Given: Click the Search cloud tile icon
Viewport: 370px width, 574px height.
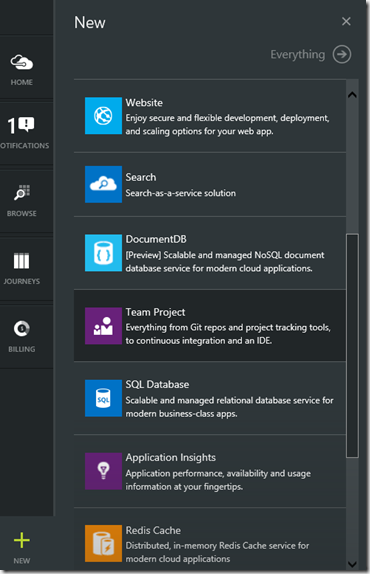Looking at the screenshot, I should pyautogui.click(x=103, y=184).
